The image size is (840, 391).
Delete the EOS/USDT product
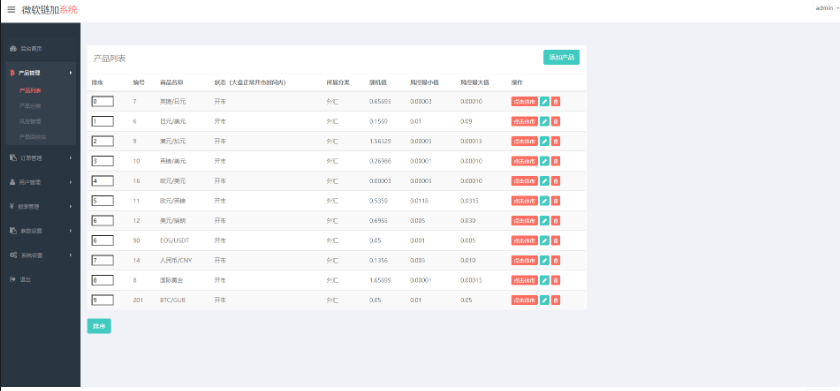coord(556,240)
